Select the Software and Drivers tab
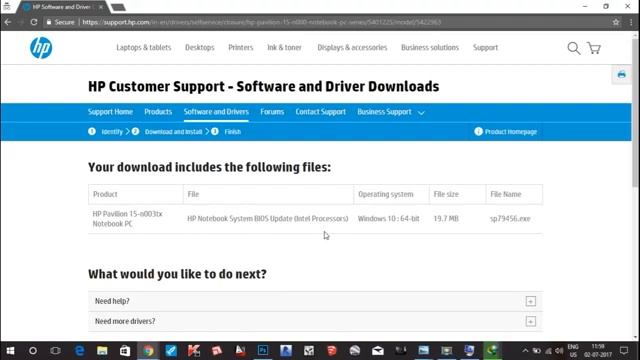This screenshot has height=360, width=640. (x=216, y=112)
